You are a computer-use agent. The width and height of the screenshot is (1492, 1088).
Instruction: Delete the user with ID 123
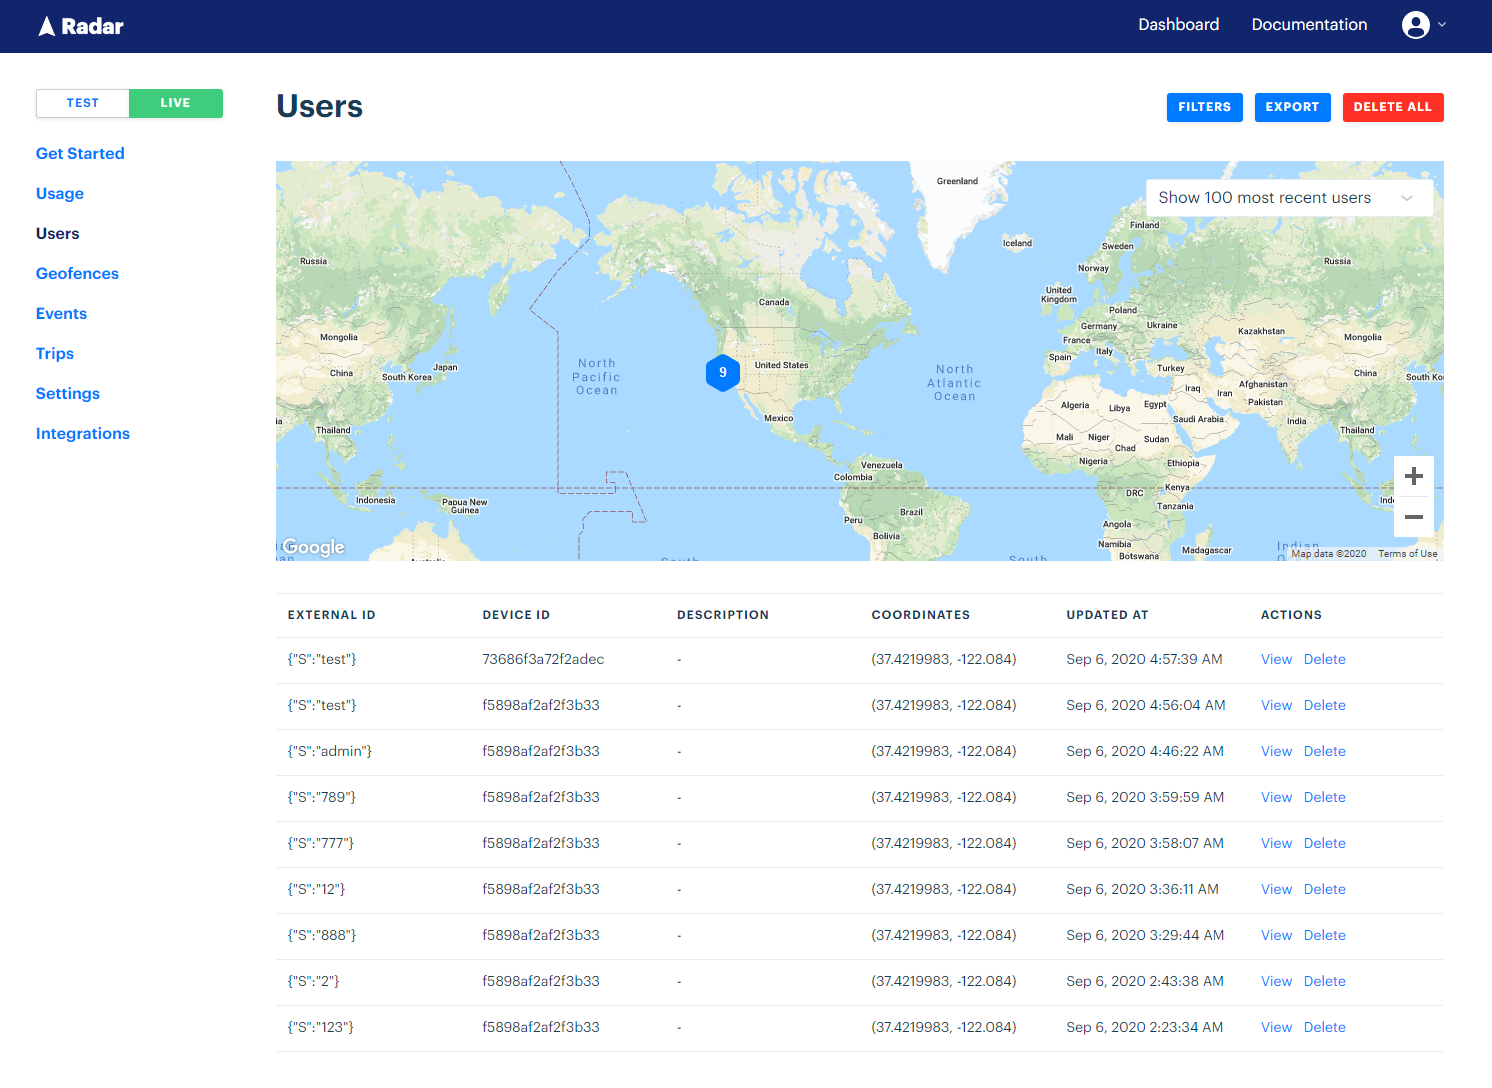[1324, 1027]
